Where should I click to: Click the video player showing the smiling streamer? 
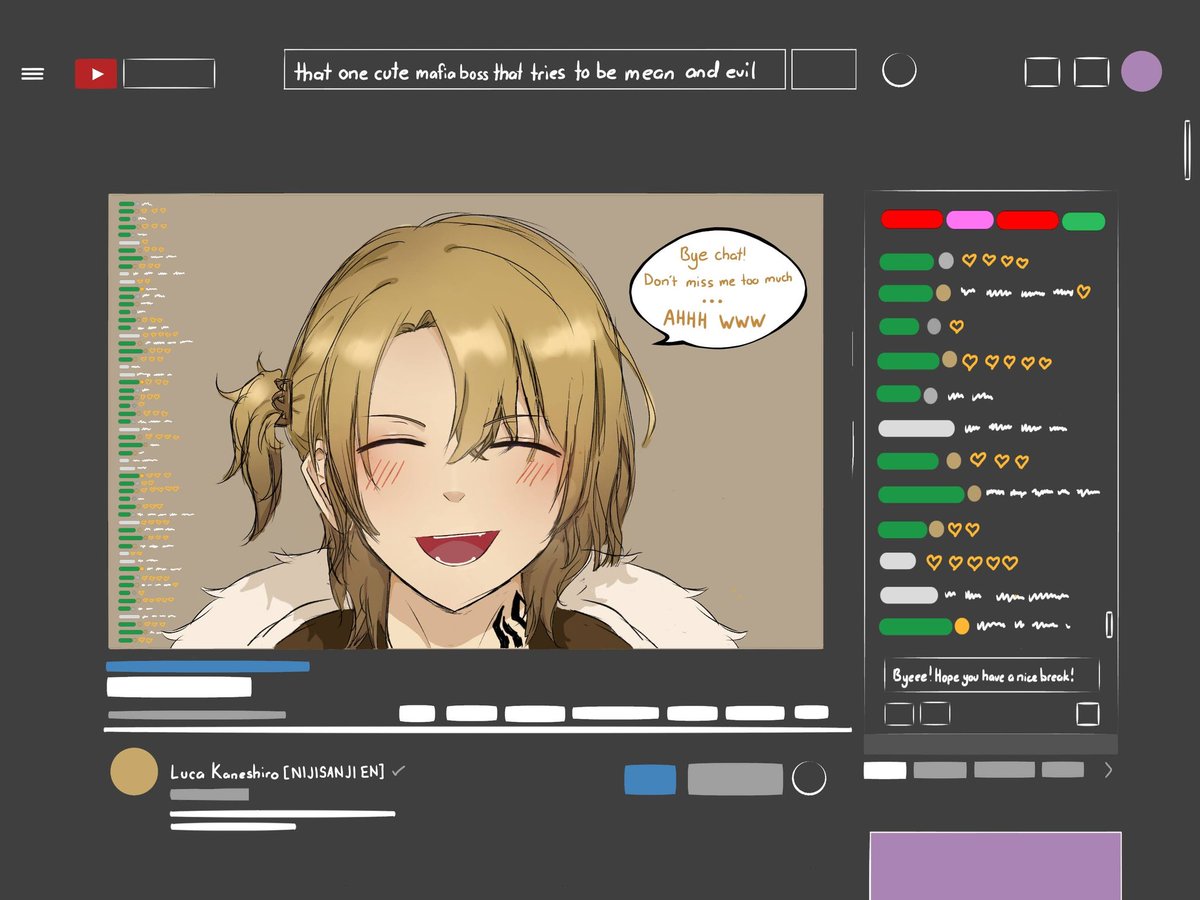(466, 421)
